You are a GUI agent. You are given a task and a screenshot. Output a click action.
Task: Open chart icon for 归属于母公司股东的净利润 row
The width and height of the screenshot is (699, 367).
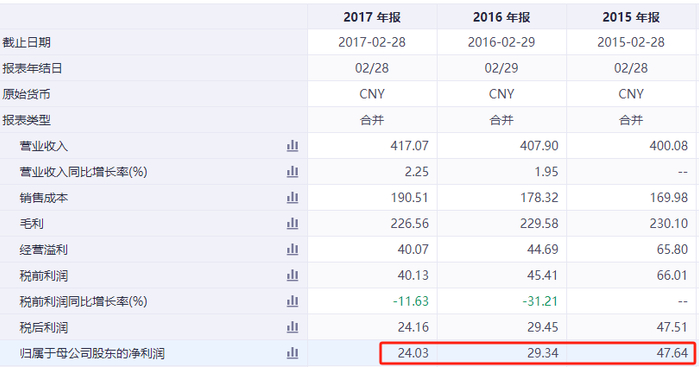pyautogui.click(x=292, y=353)
